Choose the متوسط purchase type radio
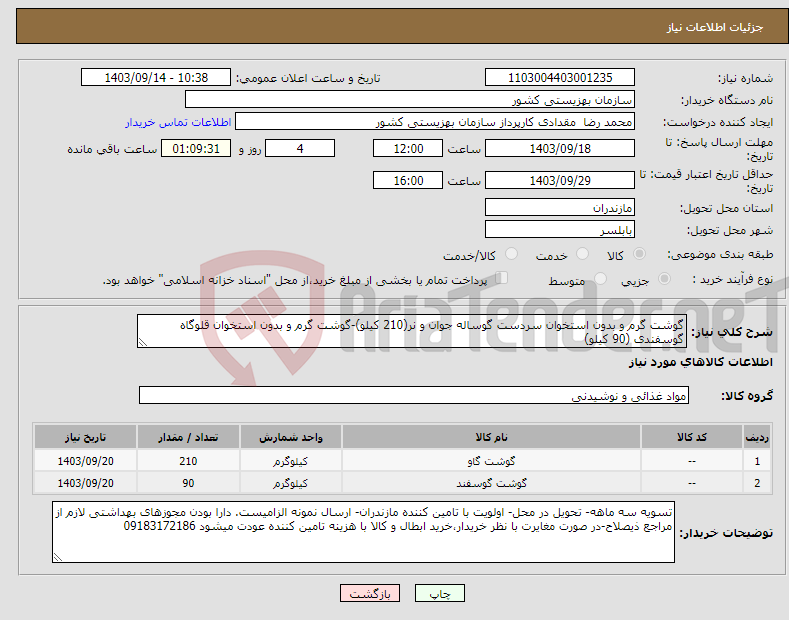Image resolution: width=789 pixels, height=620 pixels. pyautogui.click(x=600, y=279)
